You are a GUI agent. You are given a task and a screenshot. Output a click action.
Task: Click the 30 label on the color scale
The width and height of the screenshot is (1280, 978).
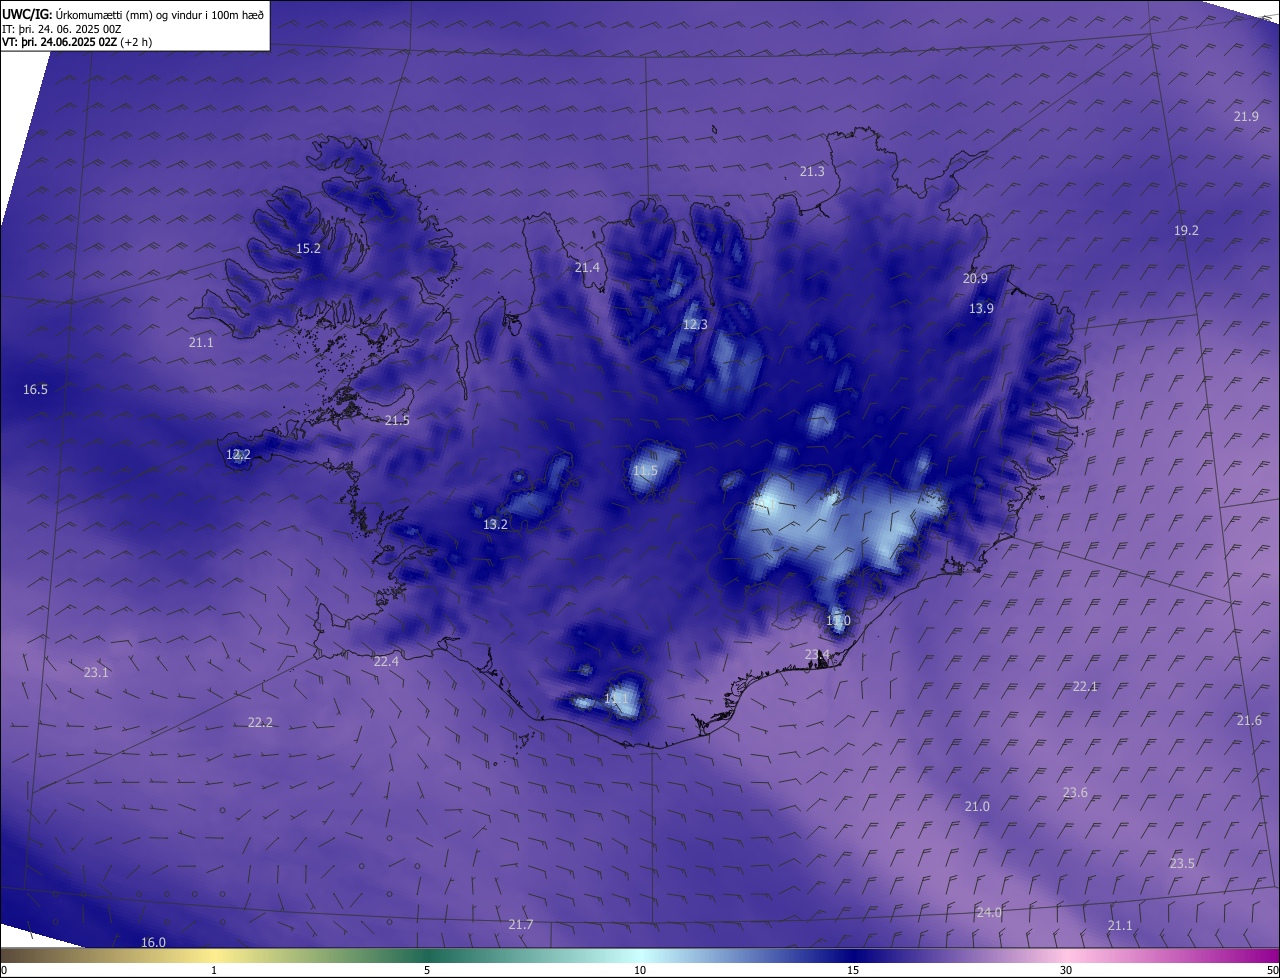tap(1066, 970)
